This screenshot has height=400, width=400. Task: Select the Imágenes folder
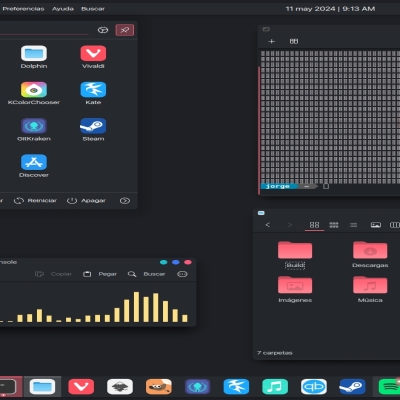tap(295, 289)
